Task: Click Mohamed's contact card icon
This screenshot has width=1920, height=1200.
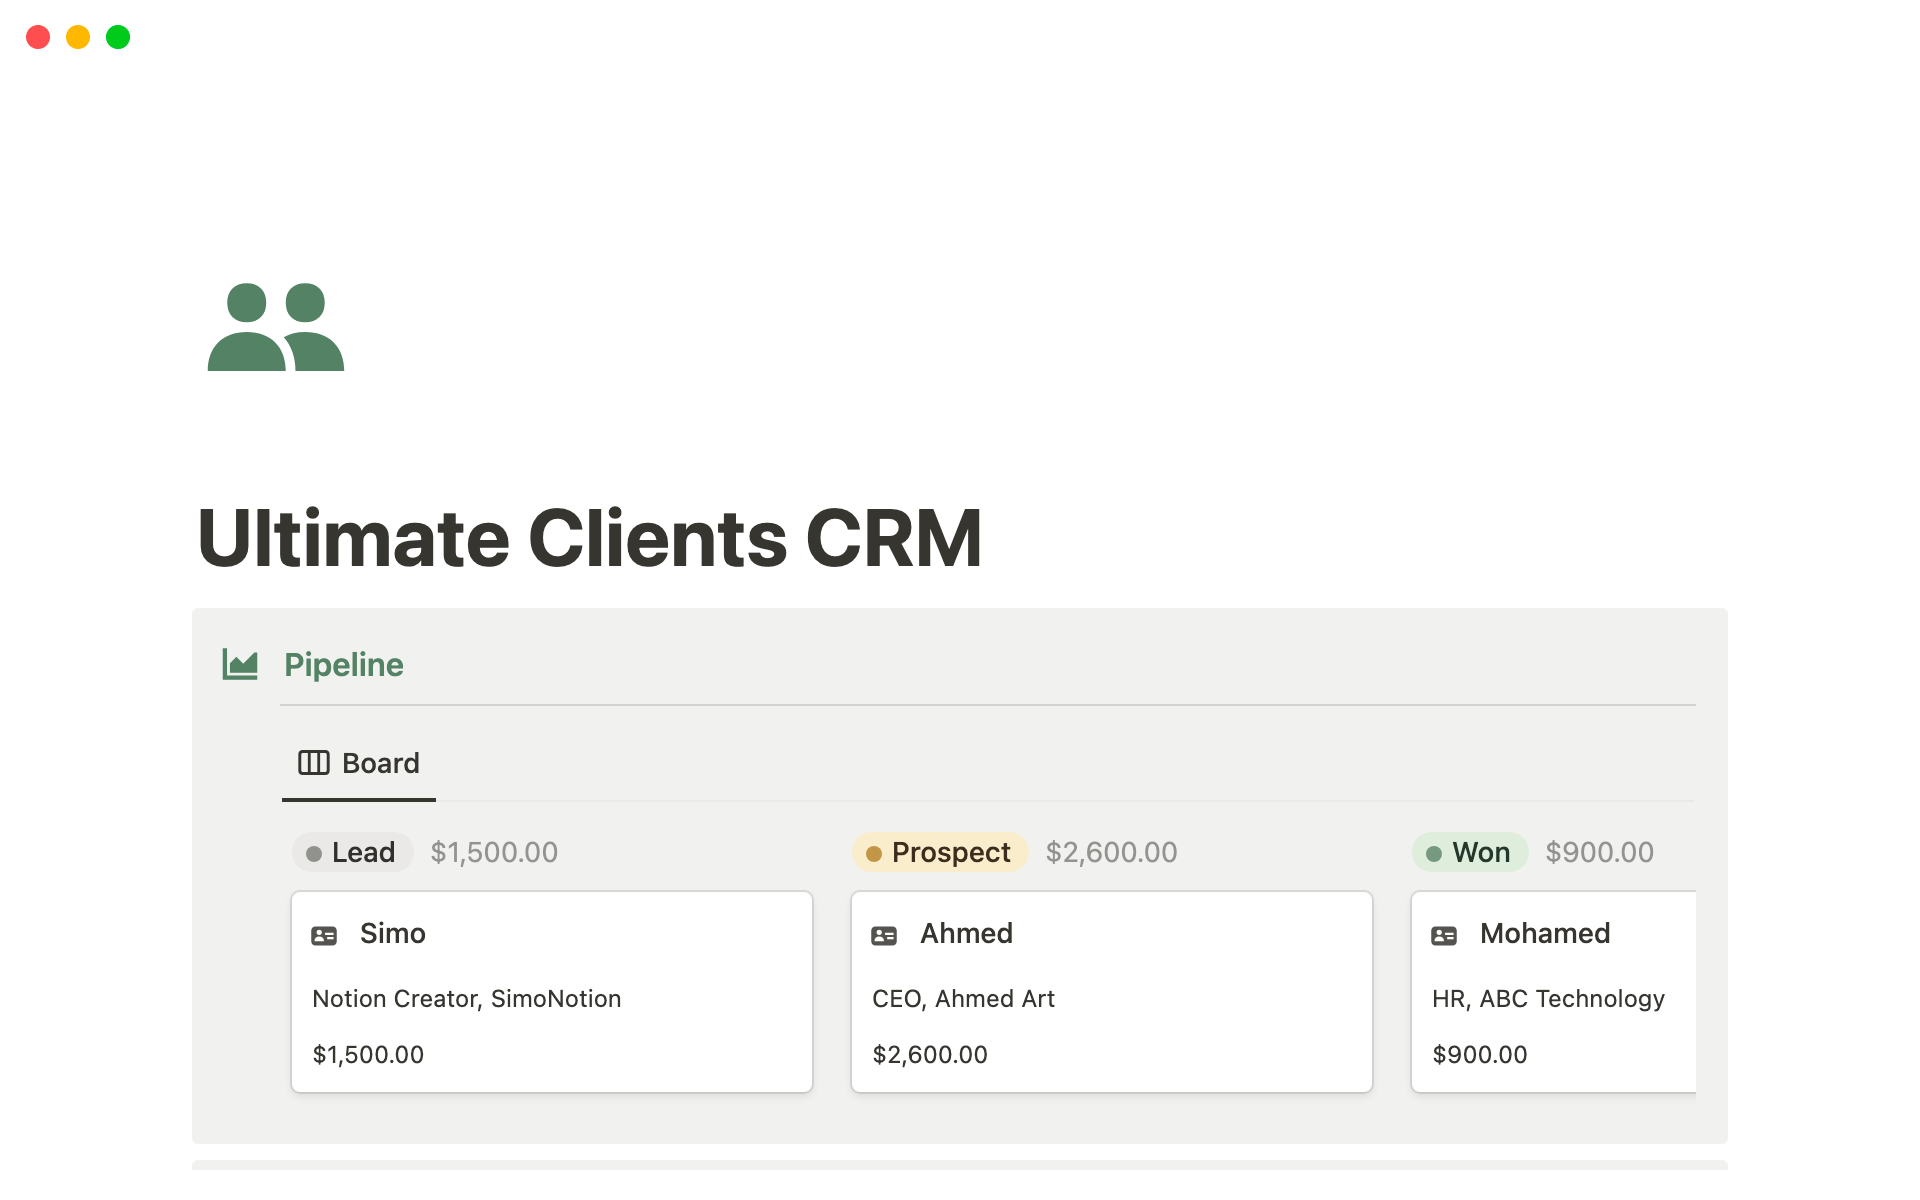Action: tap(1444, 935)
